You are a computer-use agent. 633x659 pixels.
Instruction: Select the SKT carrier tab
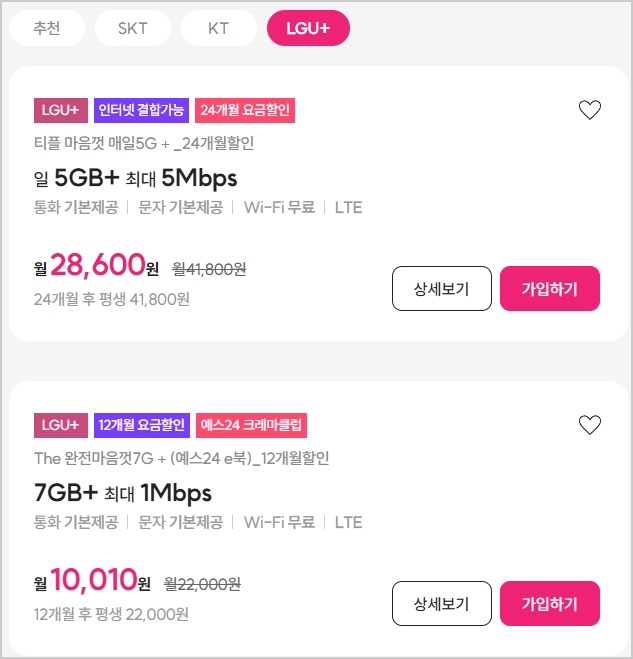[x=132, y=28]
